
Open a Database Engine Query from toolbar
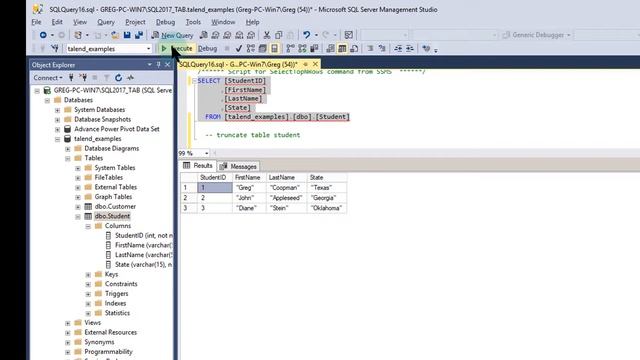204,35
